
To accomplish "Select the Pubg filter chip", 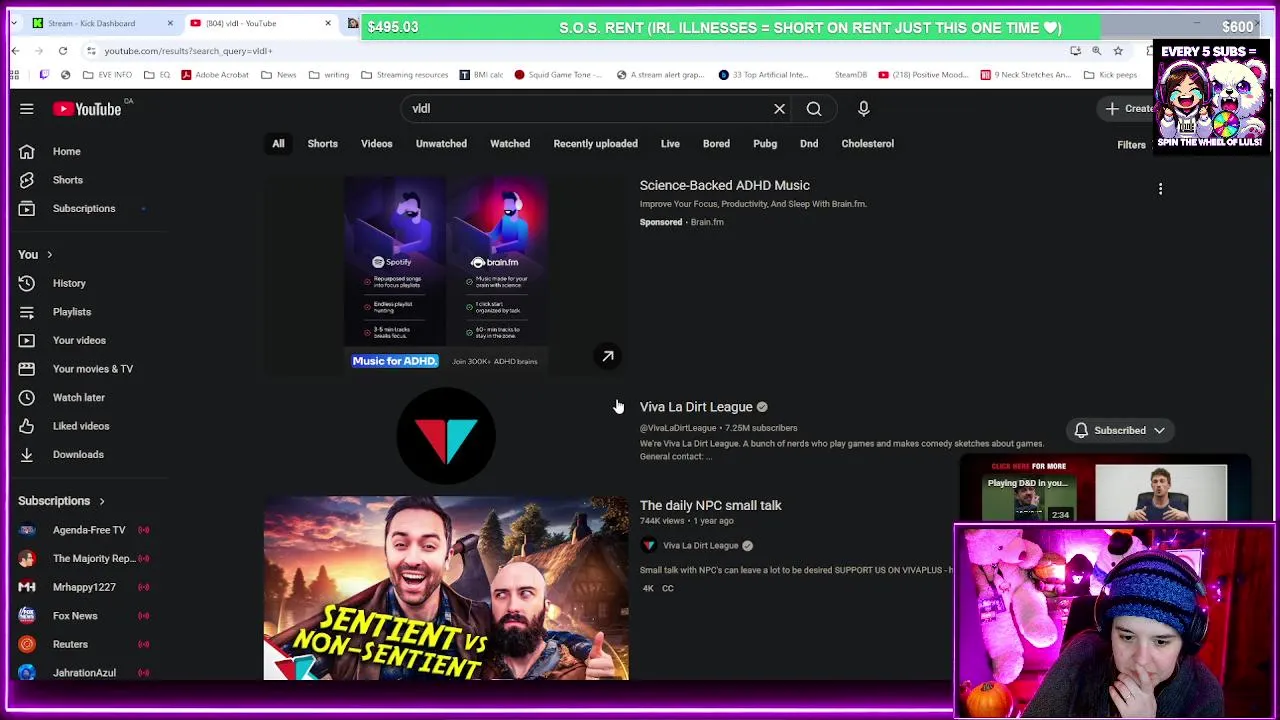I will click(x=765, y=144).
